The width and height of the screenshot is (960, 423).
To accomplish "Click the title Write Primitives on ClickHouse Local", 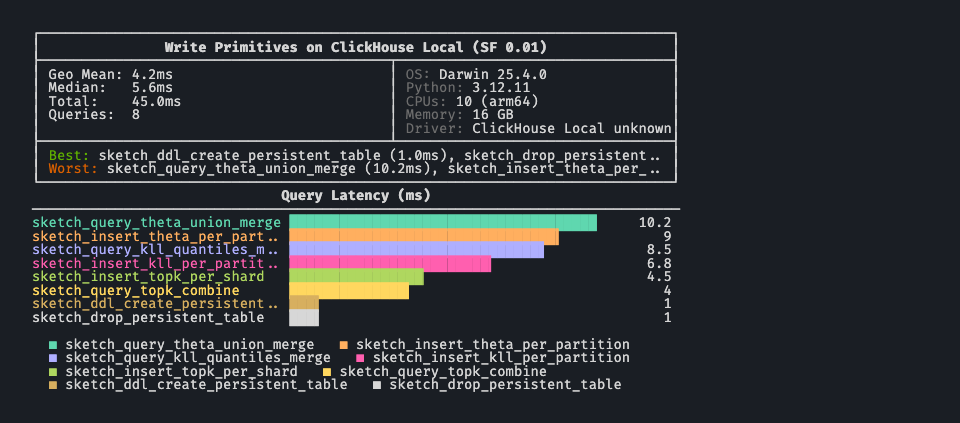I will coord(356,47).
